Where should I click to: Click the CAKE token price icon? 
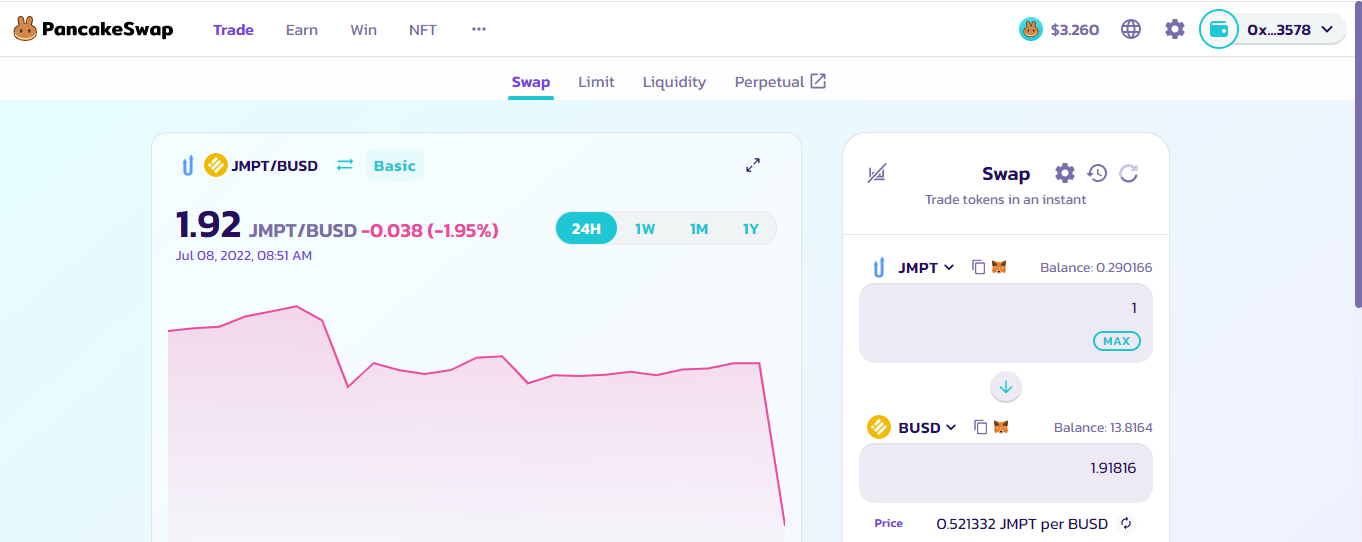pos(1031,29)
